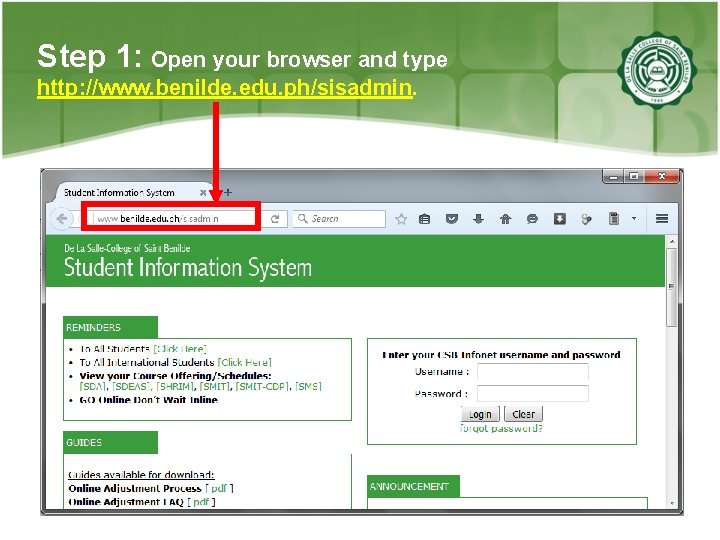Click the Password input field
This screenshot has width=720, height=540.
point(533,394)
